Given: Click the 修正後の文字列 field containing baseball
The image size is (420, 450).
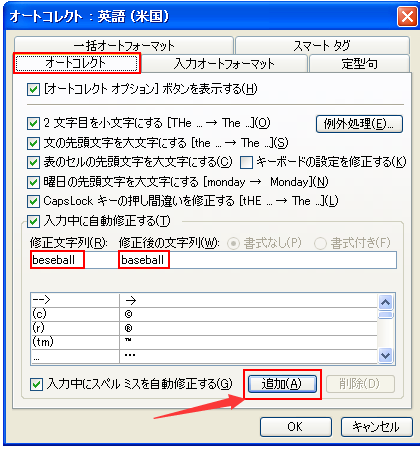Looking at the screenshot, I should click(258, 260).
